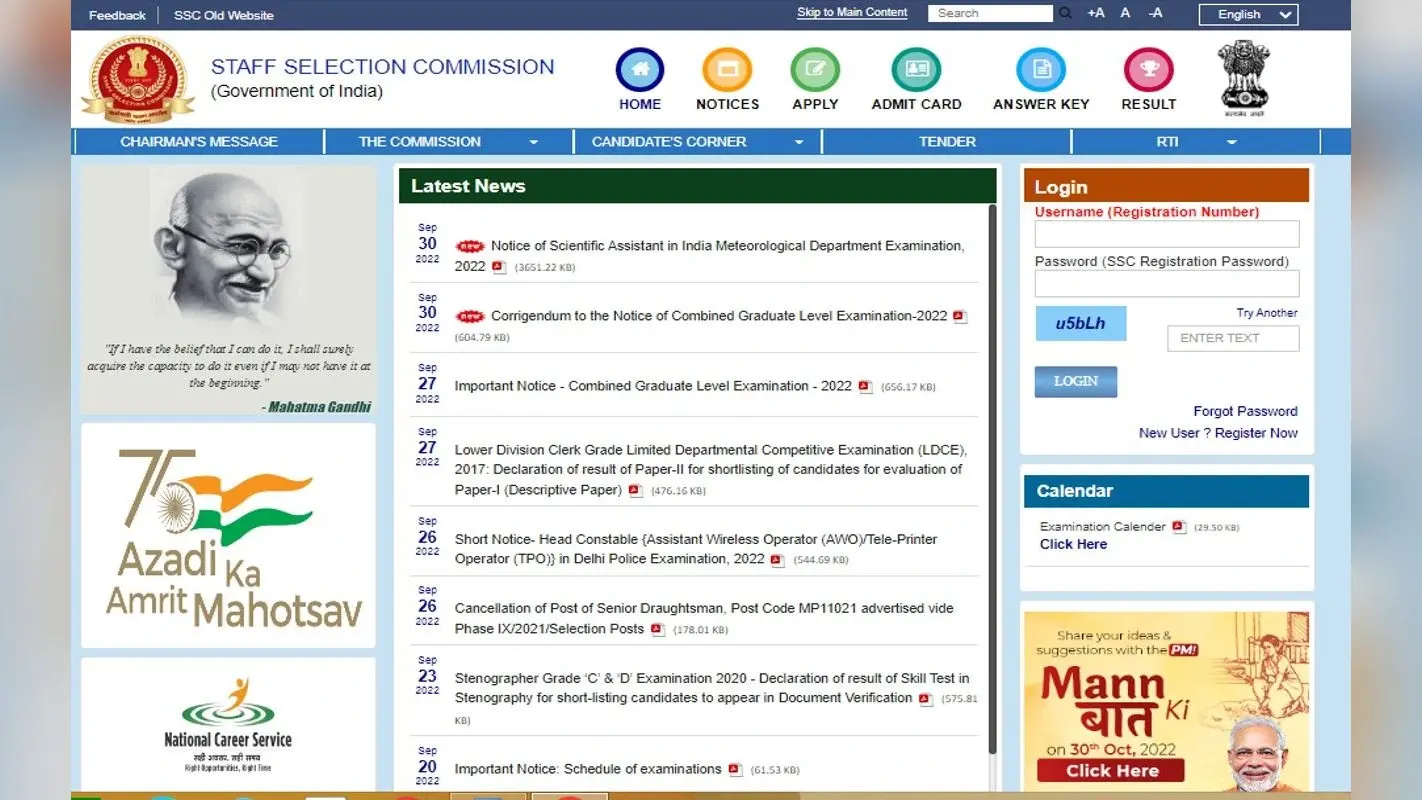
Task: Open the HOME circular icon
Action: point(640,71)
